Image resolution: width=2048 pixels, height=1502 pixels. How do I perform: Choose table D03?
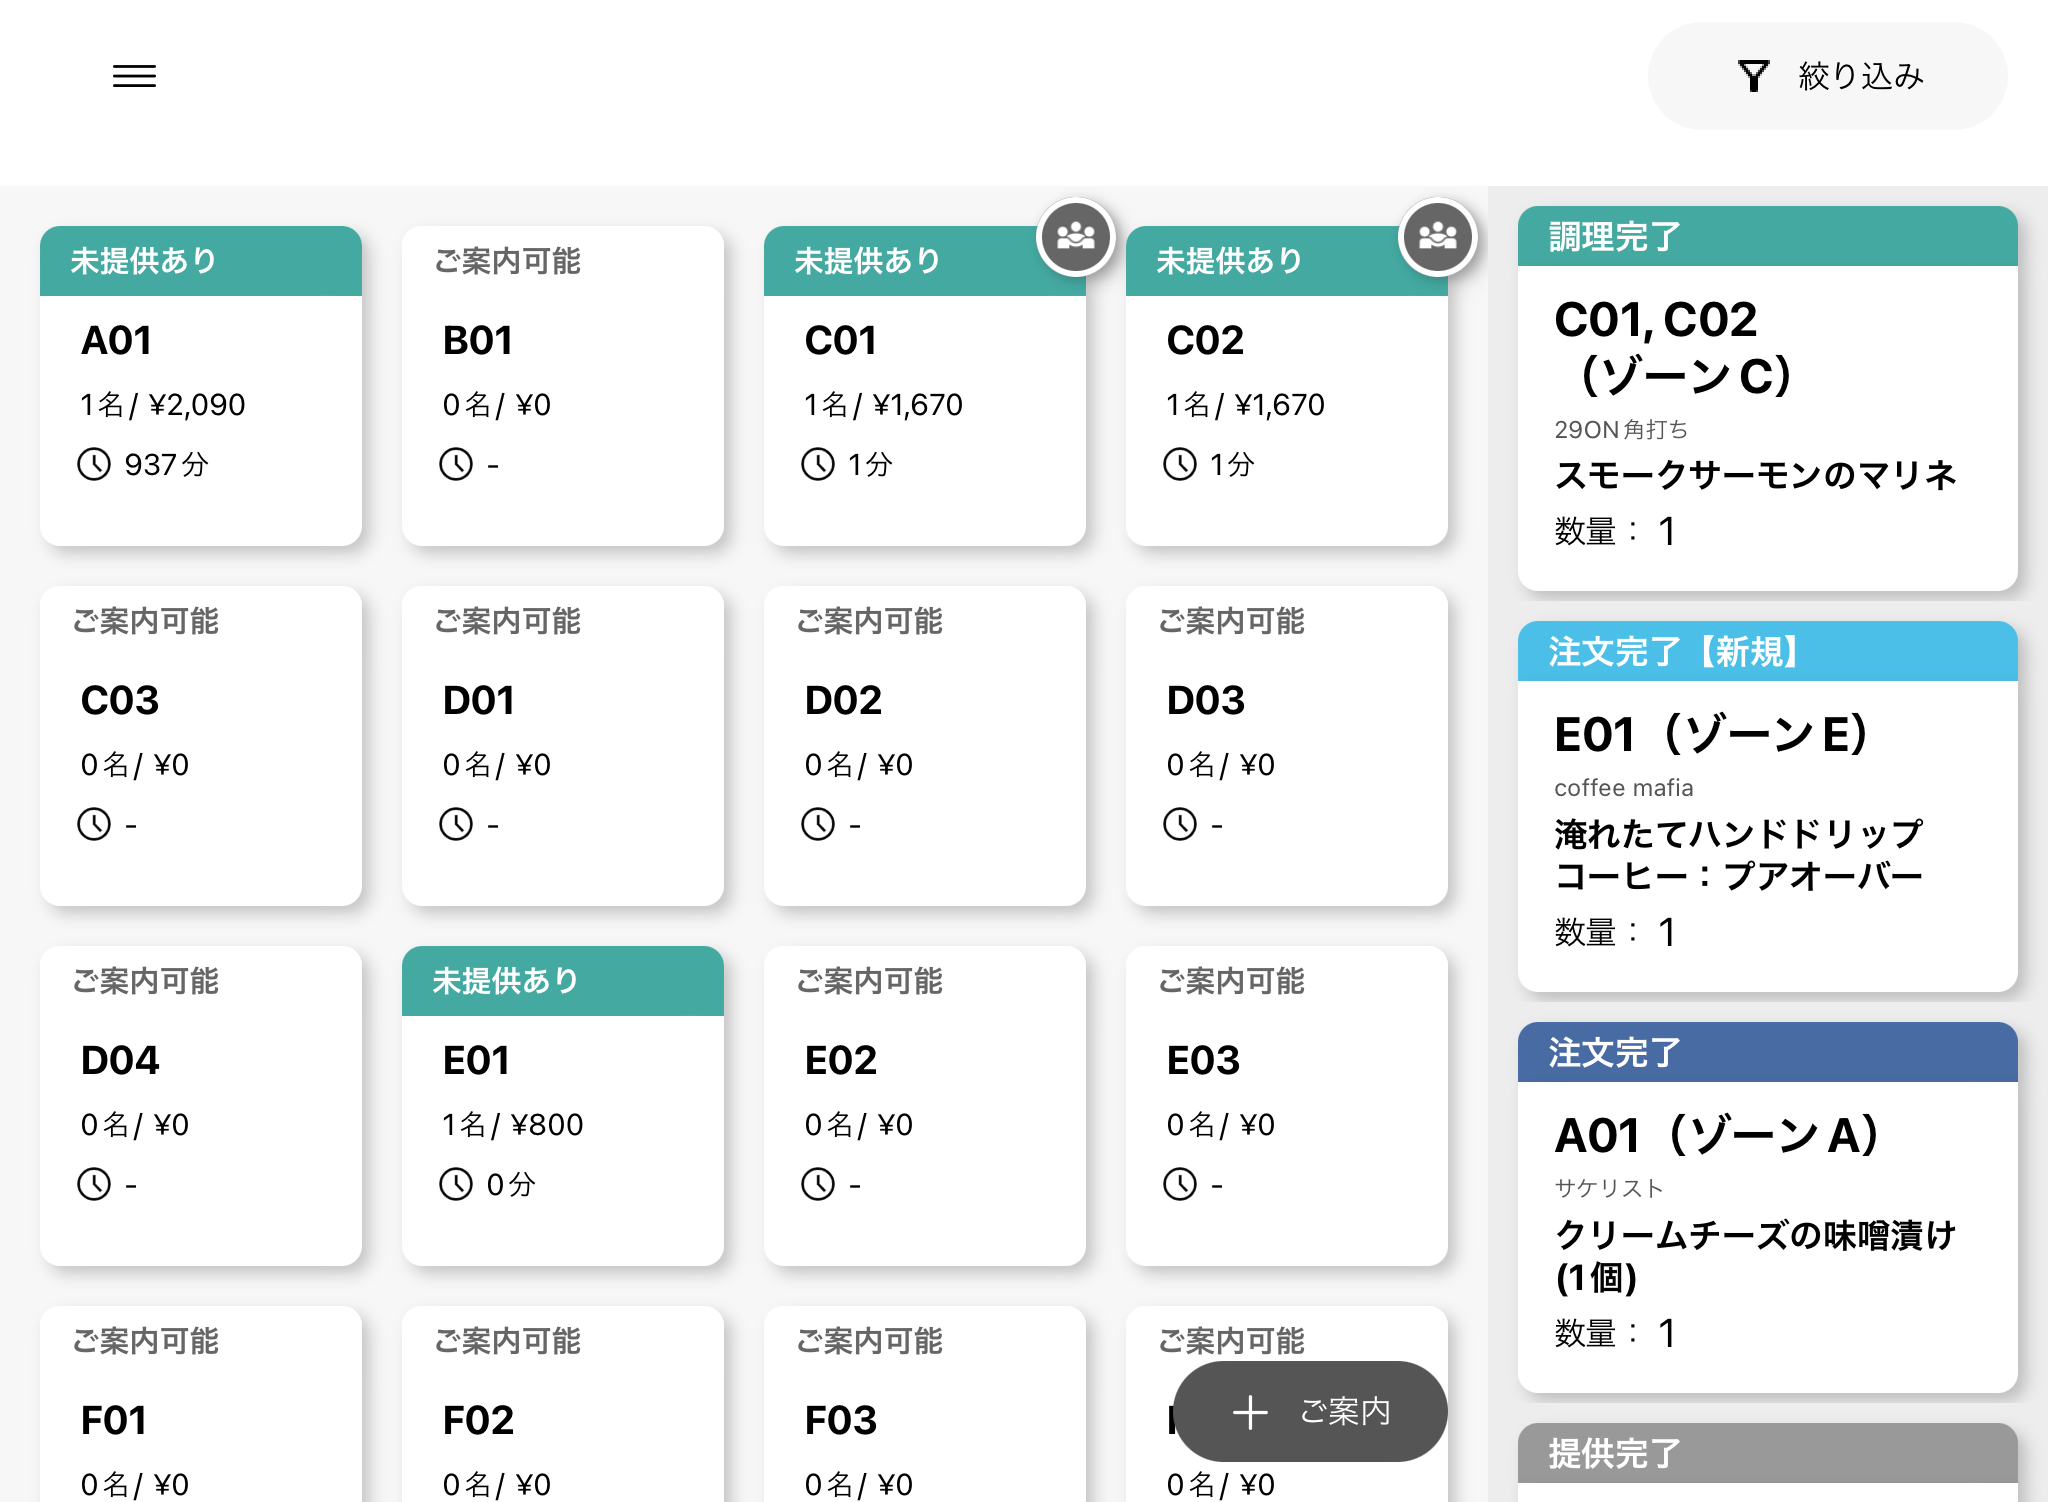pos(1287,746)
